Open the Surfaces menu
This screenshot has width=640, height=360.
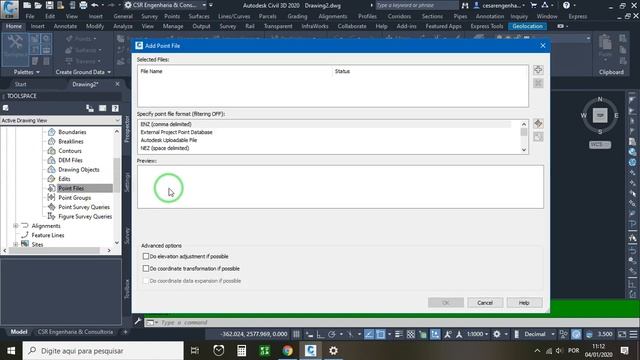tap(199, 16)
